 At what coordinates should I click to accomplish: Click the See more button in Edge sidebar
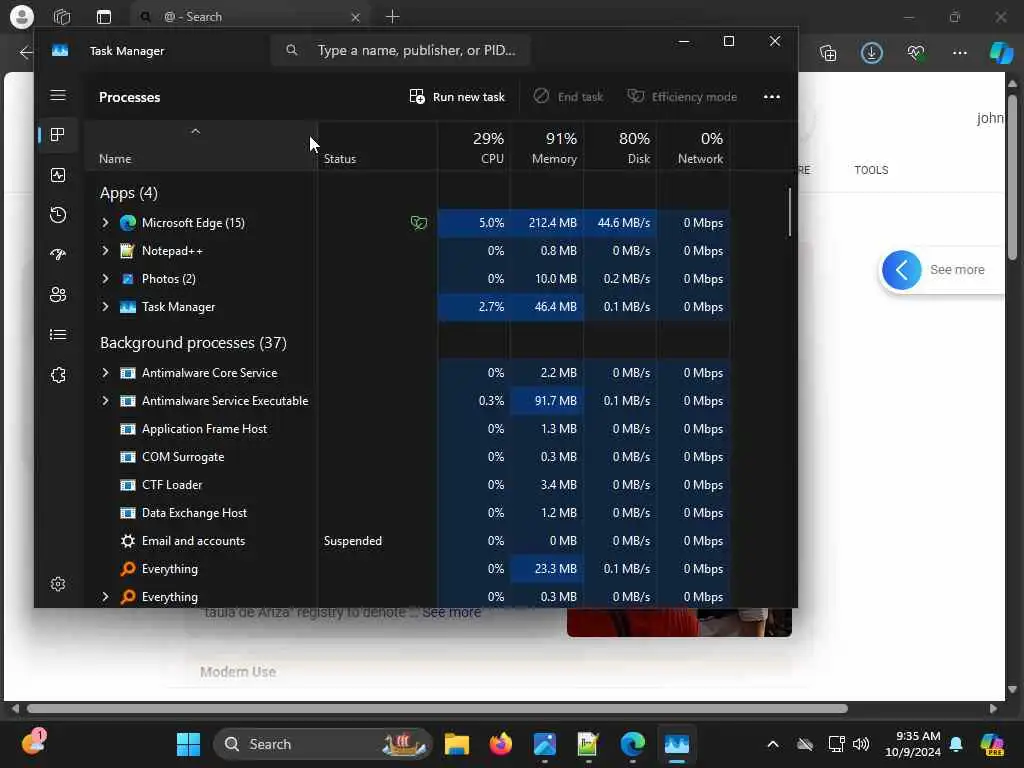pyautogui.click(x=941, y=270)
